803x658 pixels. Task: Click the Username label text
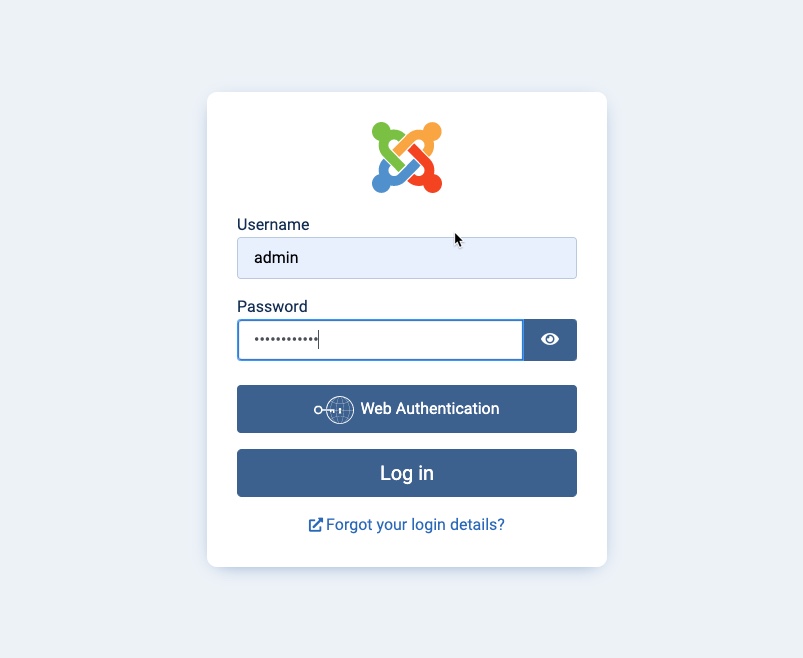(273, 224)
